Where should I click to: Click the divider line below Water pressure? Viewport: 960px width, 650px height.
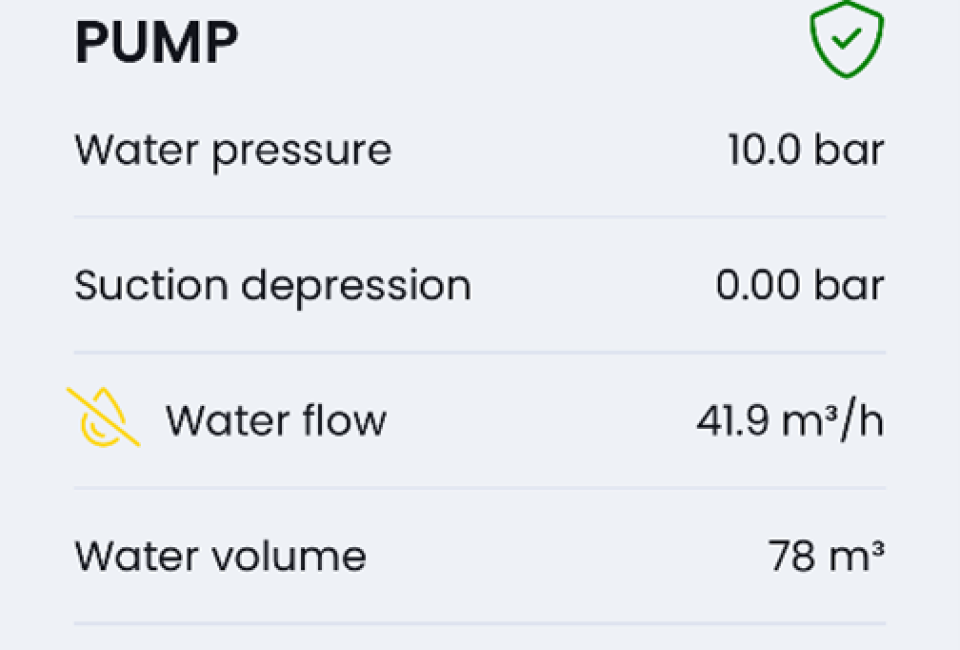click(480, 216)
